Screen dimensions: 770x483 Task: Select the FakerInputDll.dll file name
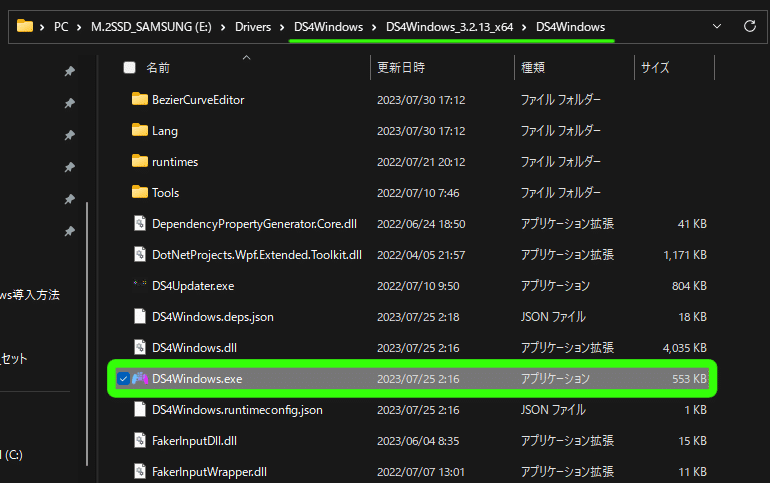[194, 441]
